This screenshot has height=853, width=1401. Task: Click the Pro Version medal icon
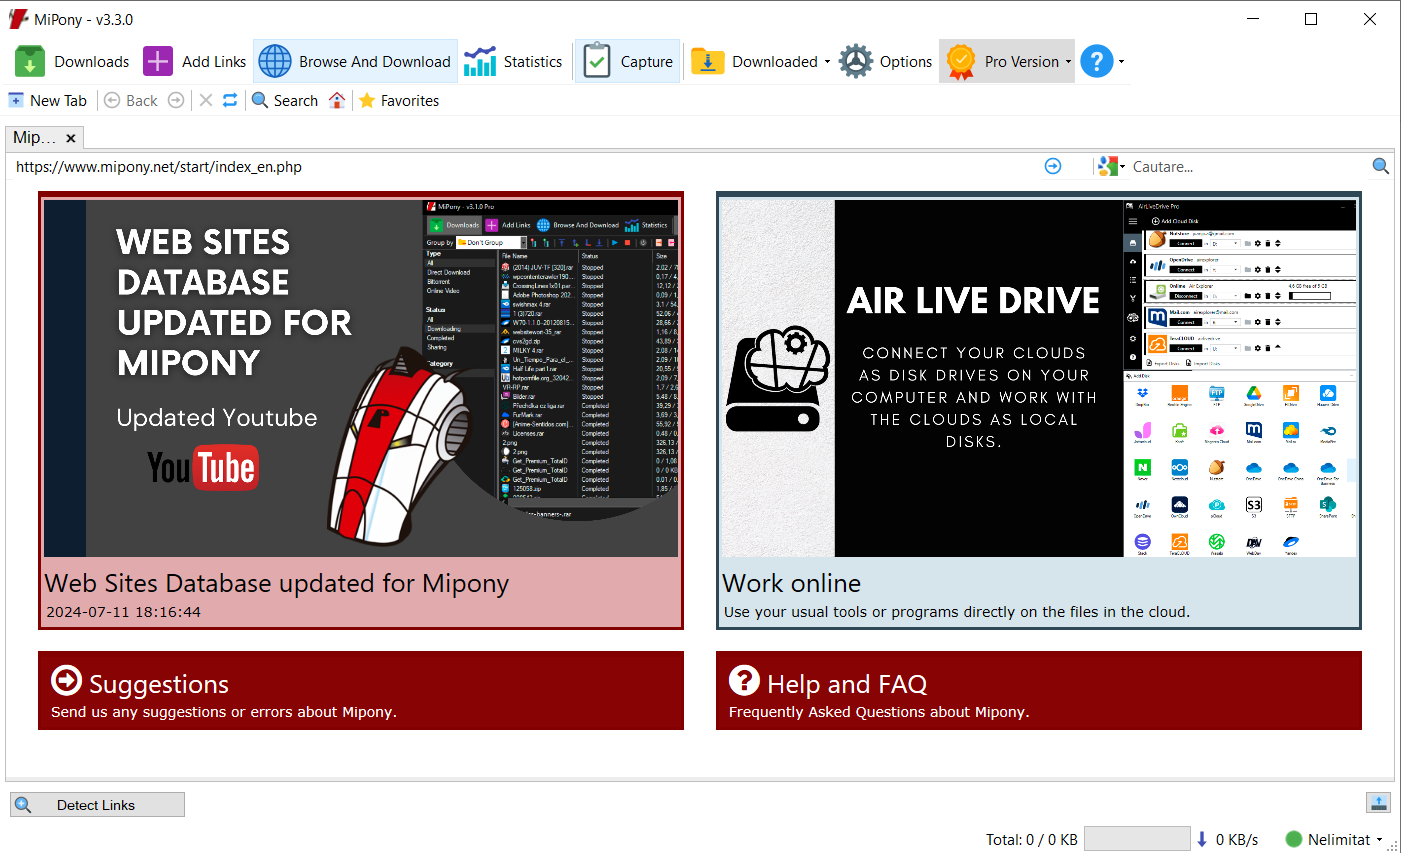[962, 61]
